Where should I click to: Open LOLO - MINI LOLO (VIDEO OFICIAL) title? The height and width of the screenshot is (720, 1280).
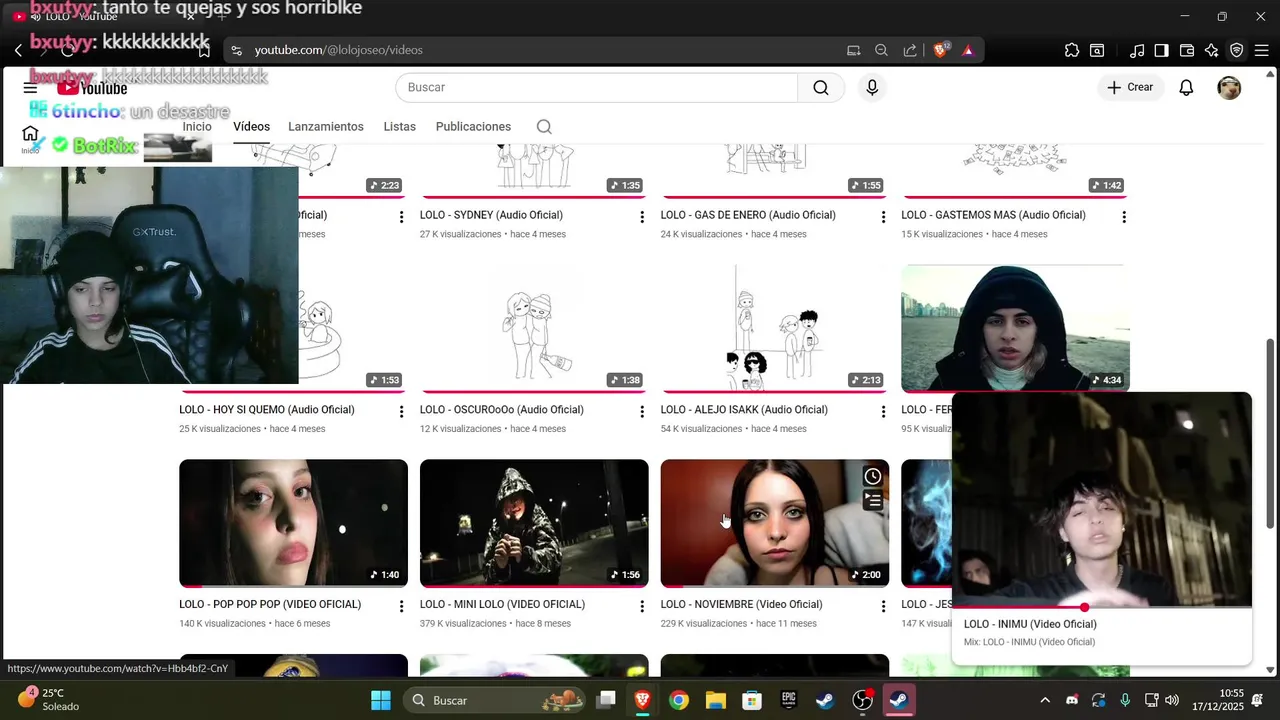tap(502, 605)
